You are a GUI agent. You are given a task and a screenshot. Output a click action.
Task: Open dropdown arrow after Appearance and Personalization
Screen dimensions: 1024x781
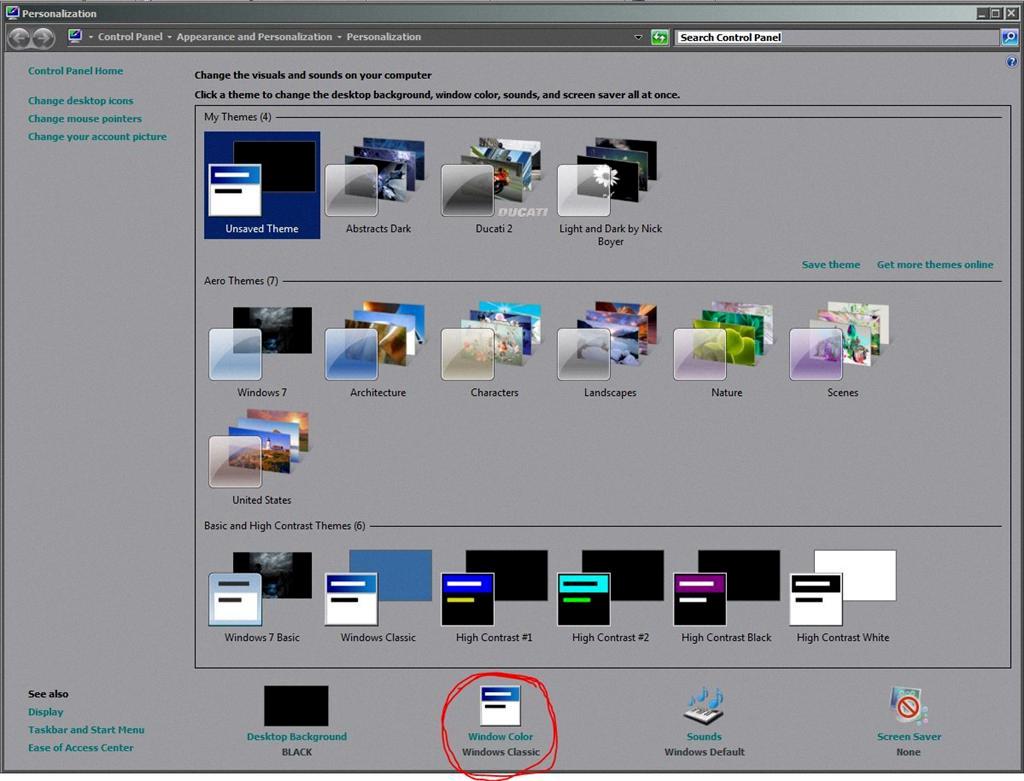[x=339, y=37]
